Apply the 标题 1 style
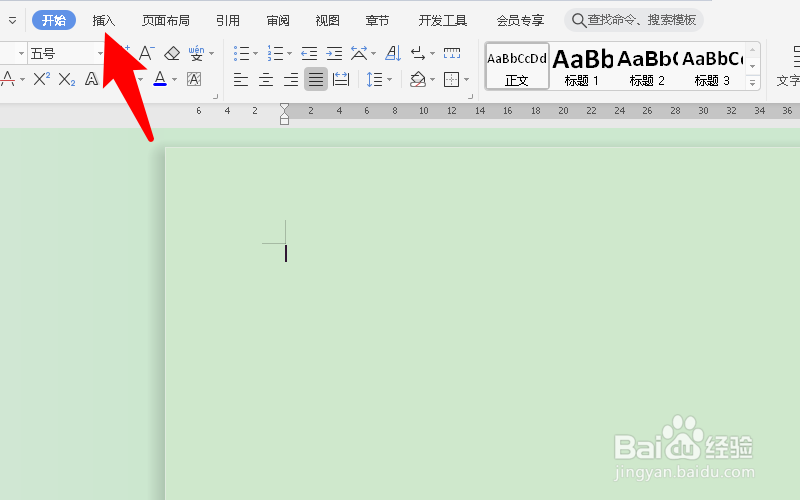 [x=582, y=66]
